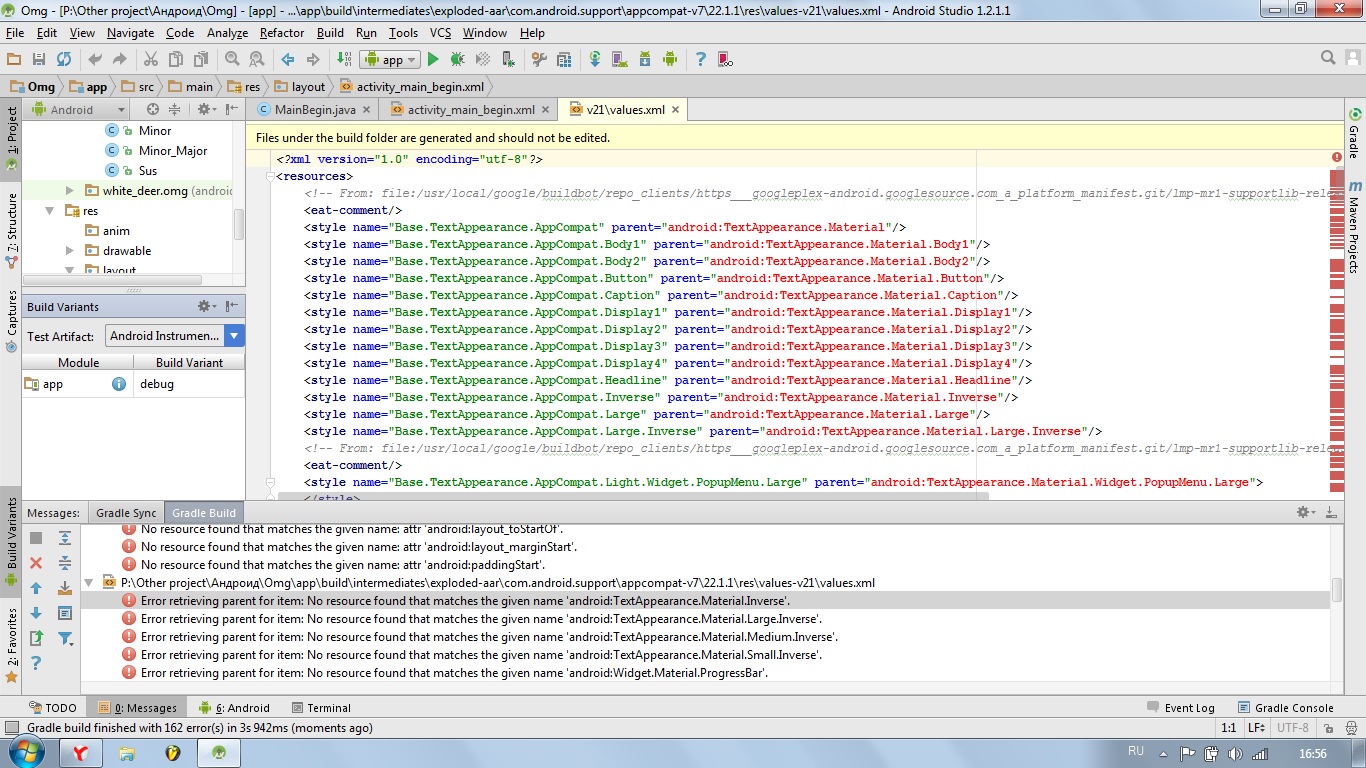Open the Test Artifact combo box
The image size is (1366, 768).
(x=175, y=336)
